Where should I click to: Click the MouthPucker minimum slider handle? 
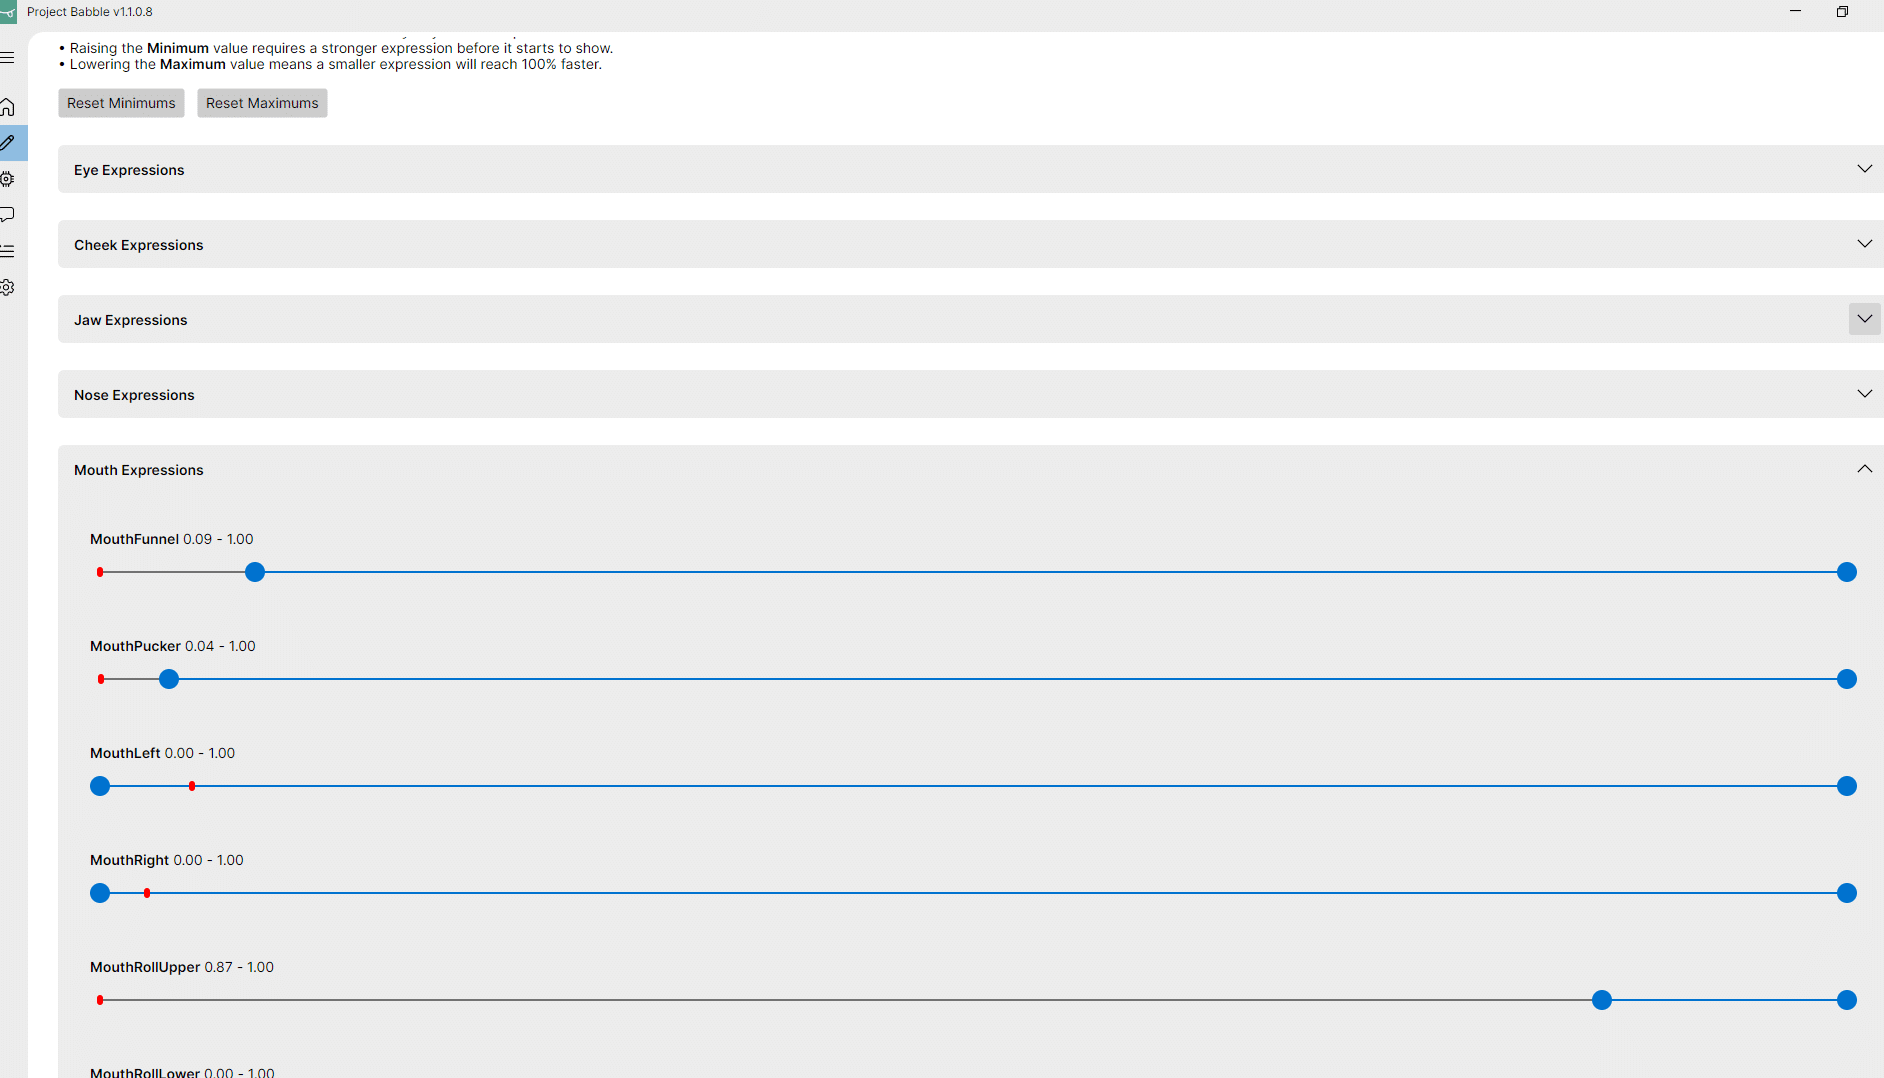pyautogui.click(x=169, y=679)
